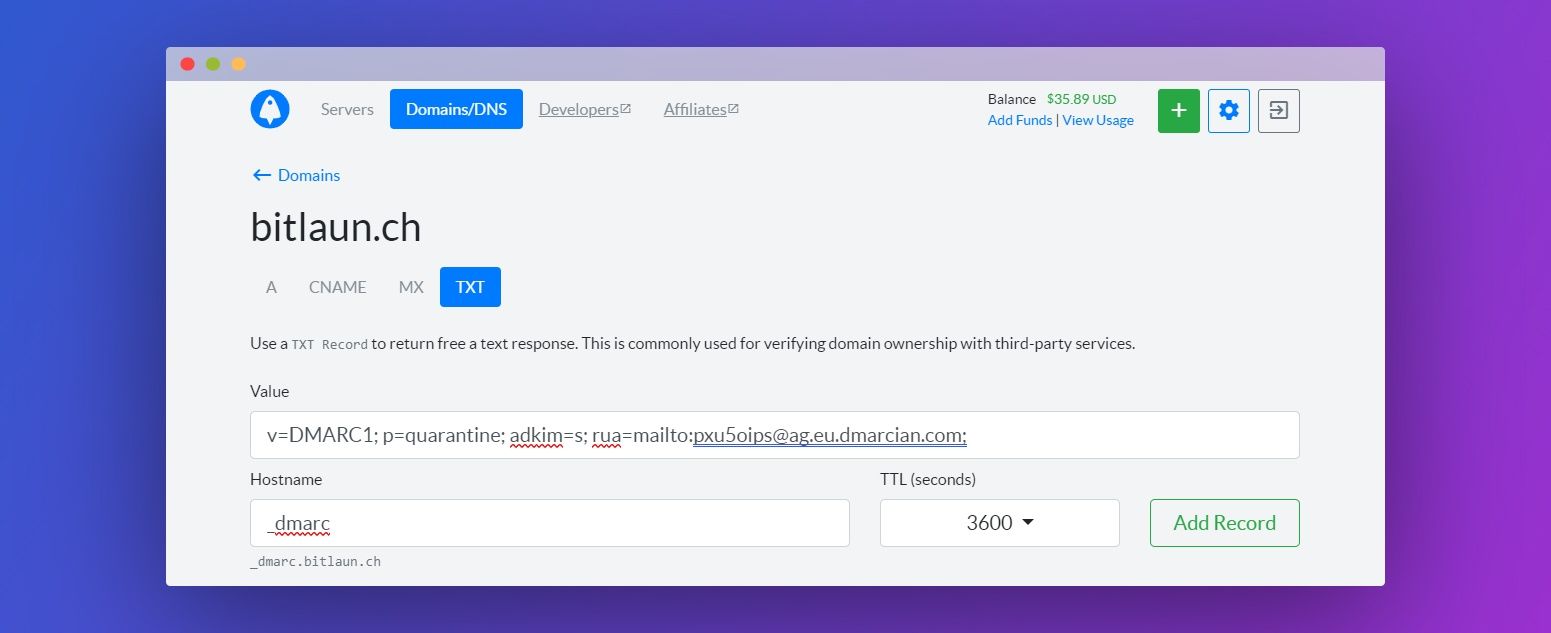This screenshot has width=1551, height=633.
Task: Click the red window close dot
Action: [x=187, y=64]
